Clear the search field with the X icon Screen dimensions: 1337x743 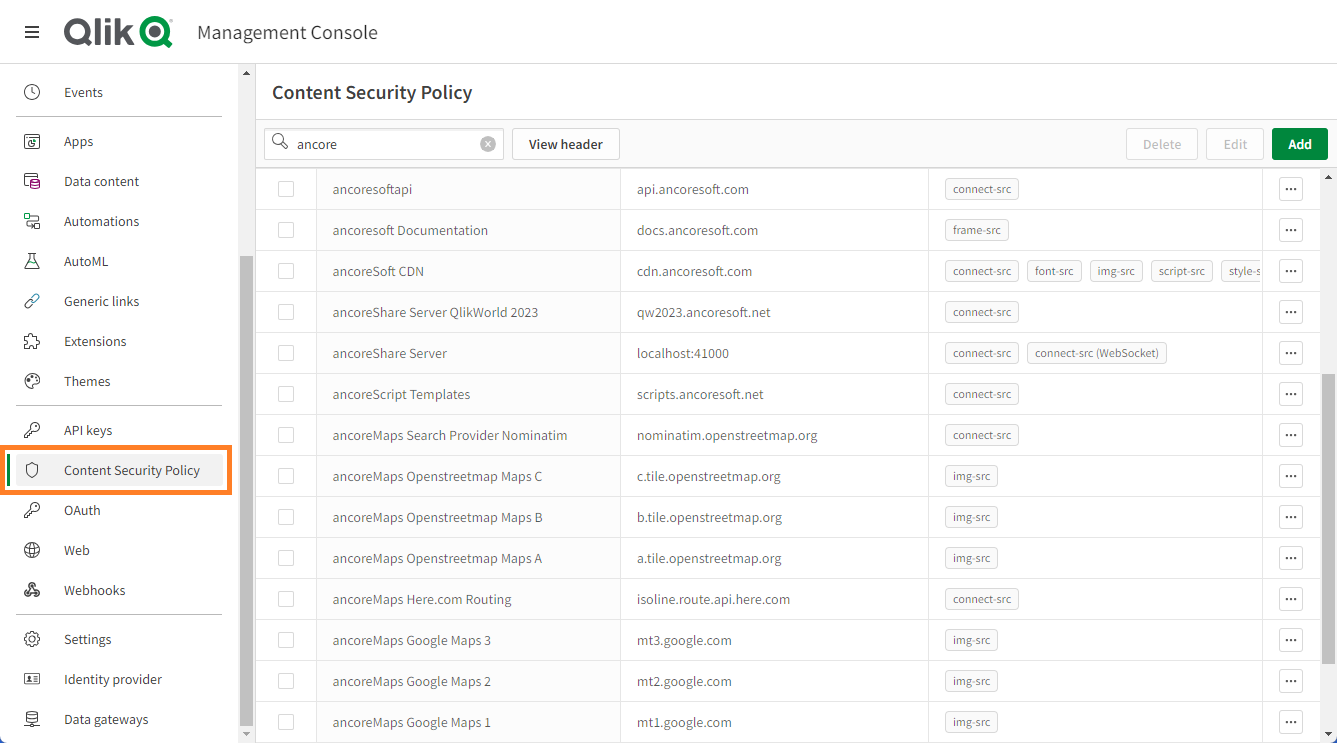coord(488,144)
